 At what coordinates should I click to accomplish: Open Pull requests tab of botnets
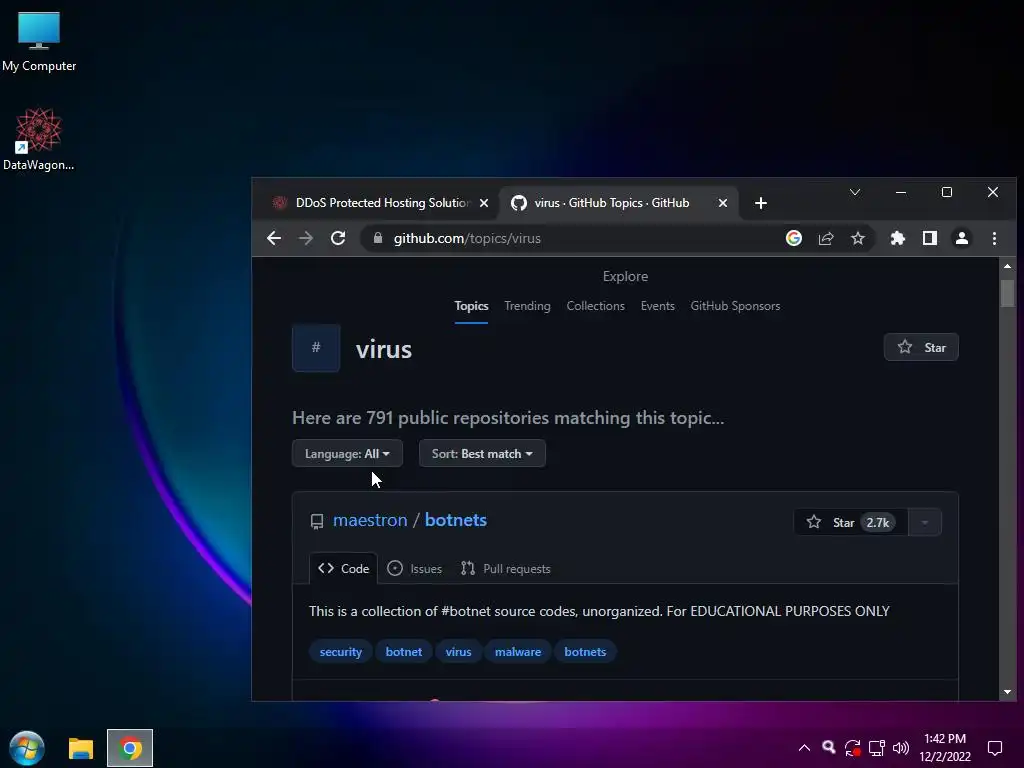(x=505, y=568)
